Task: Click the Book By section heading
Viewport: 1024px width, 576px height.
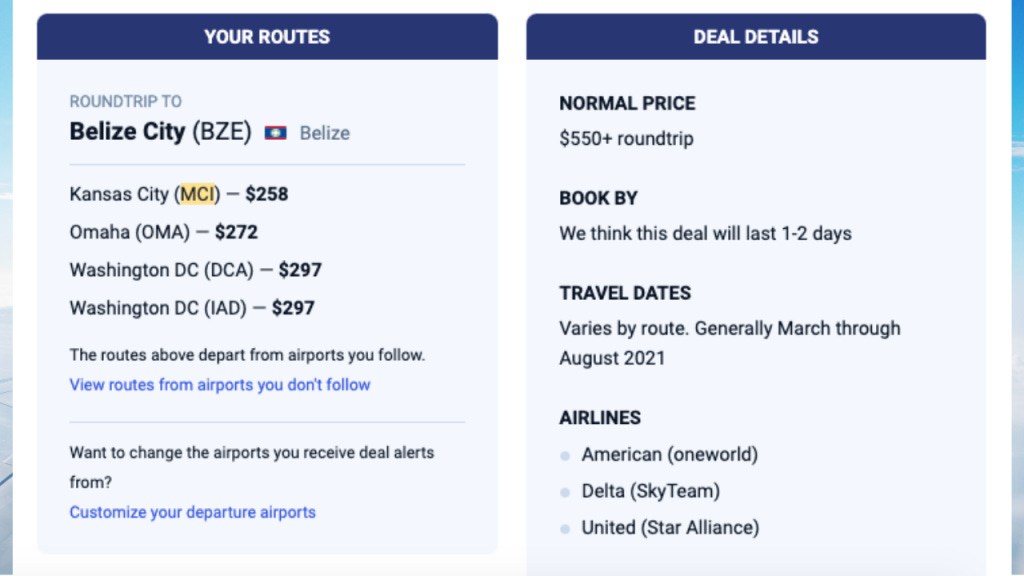Action: pyautogui.click(x=598, y=198)
